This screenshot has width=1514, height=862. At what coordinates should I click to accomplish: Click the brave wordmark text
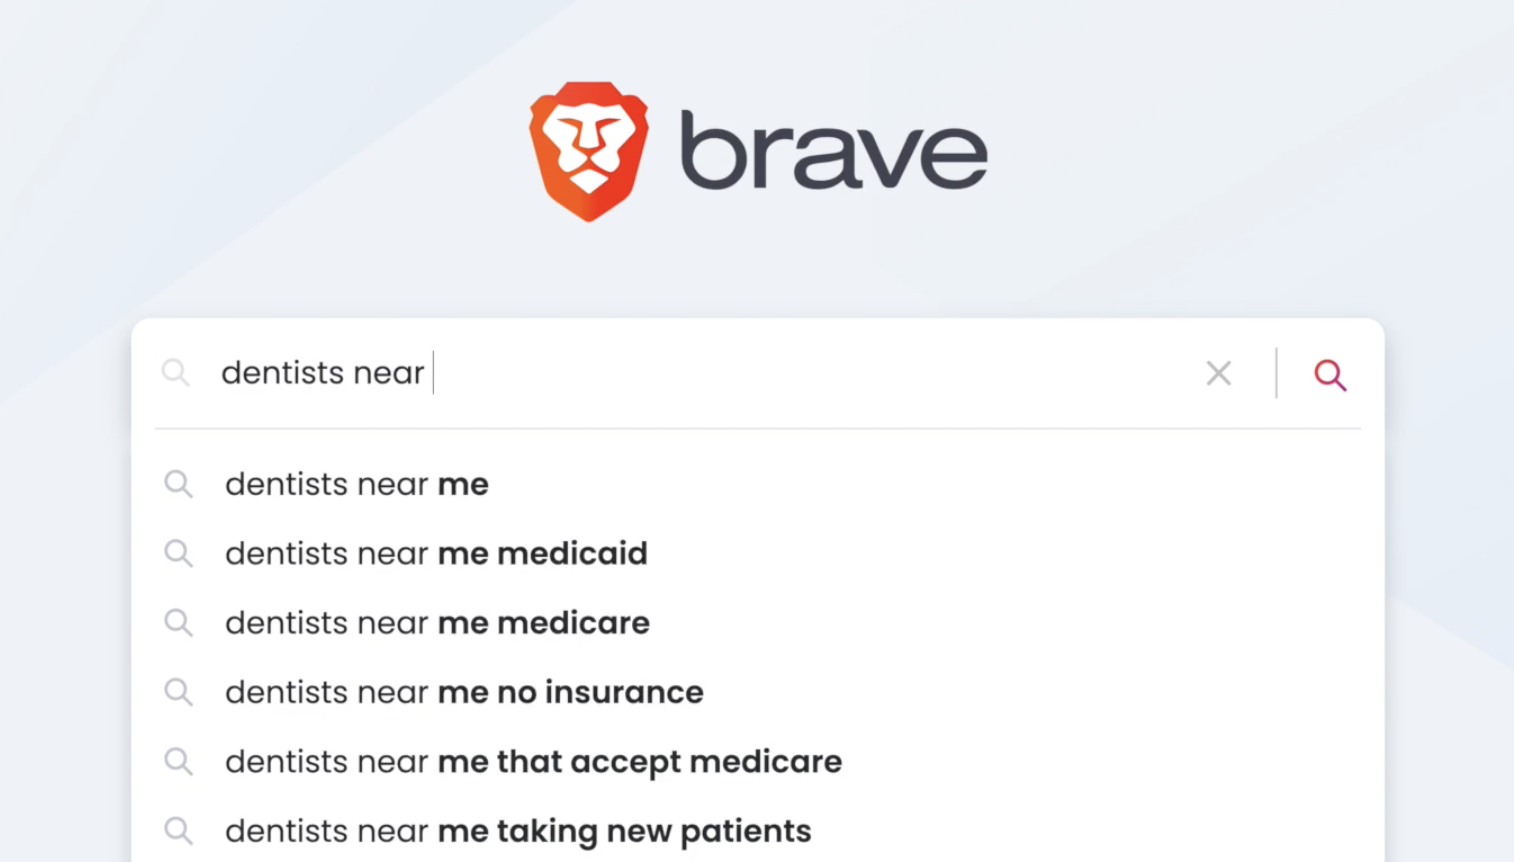[833, 150]
